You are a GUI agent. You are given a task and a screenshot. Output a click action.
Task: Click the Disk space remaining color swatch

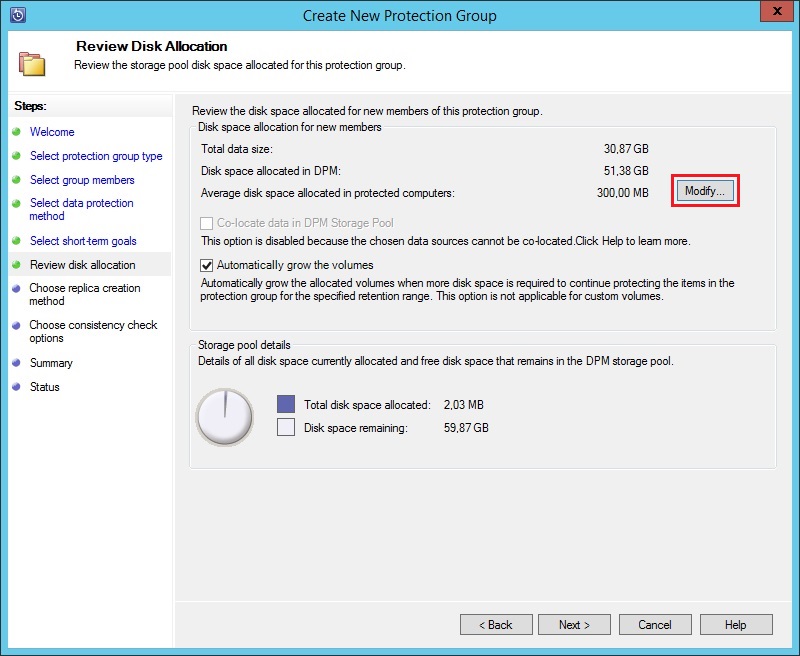click(x=286, y=428)
